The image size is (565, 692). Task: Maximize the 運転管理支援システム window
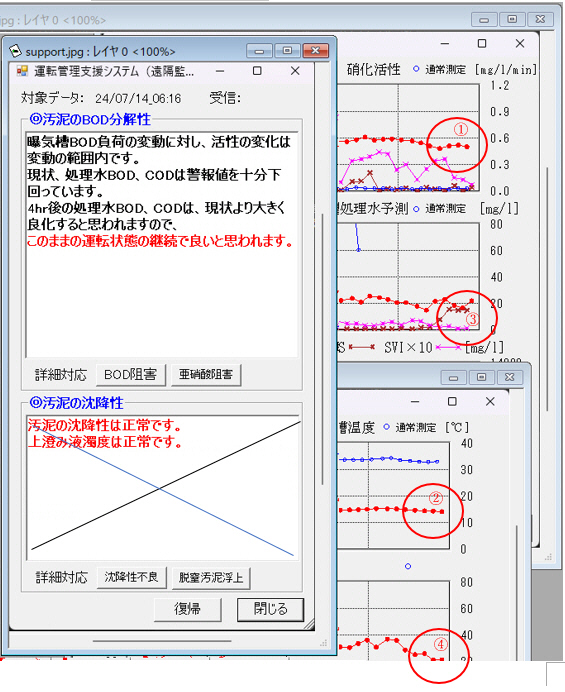257,71
